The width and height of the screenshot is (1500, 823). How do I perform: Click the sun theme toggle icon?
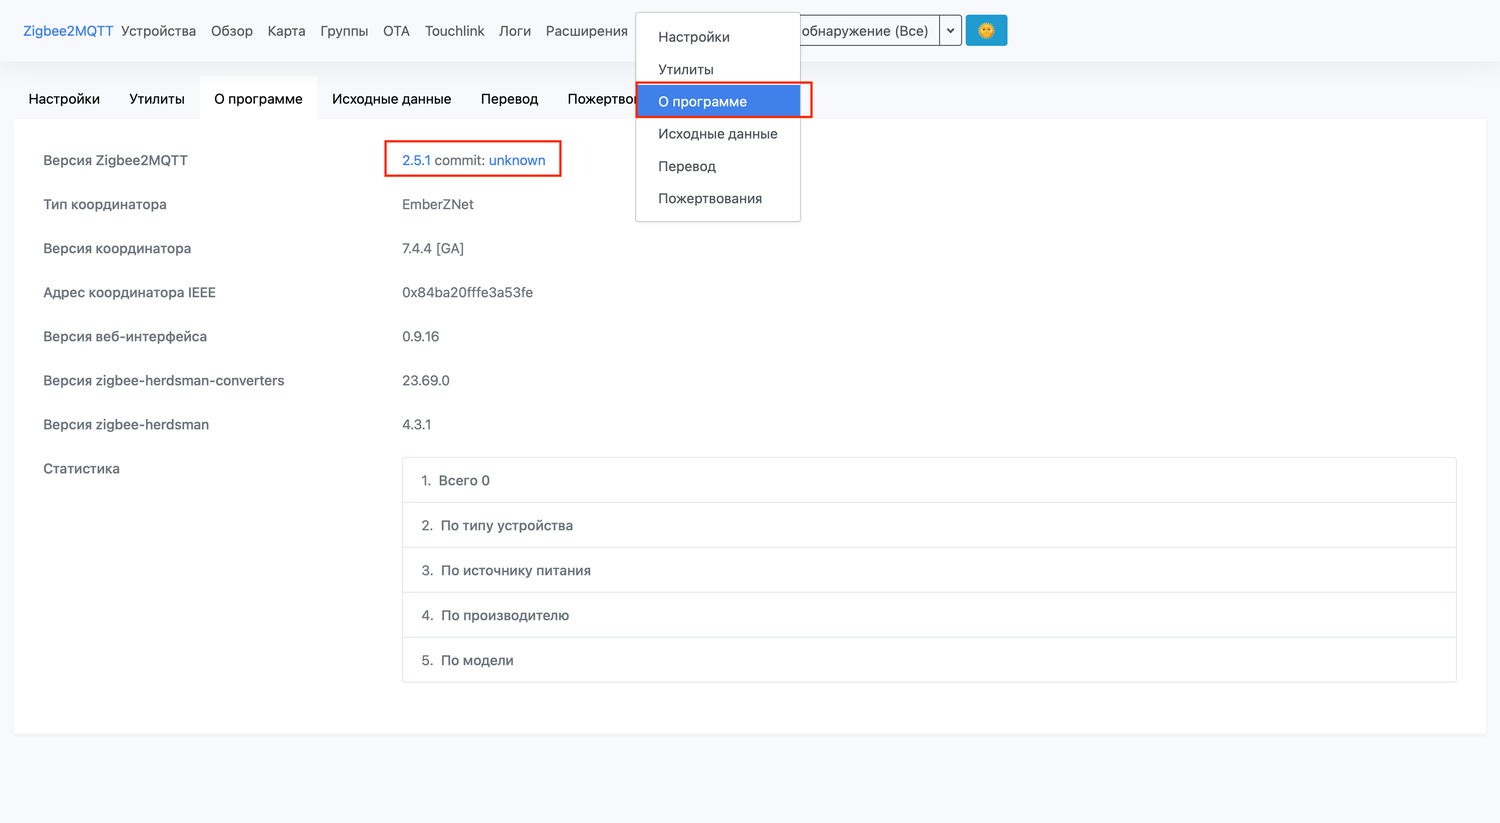(x=985, y=31)
